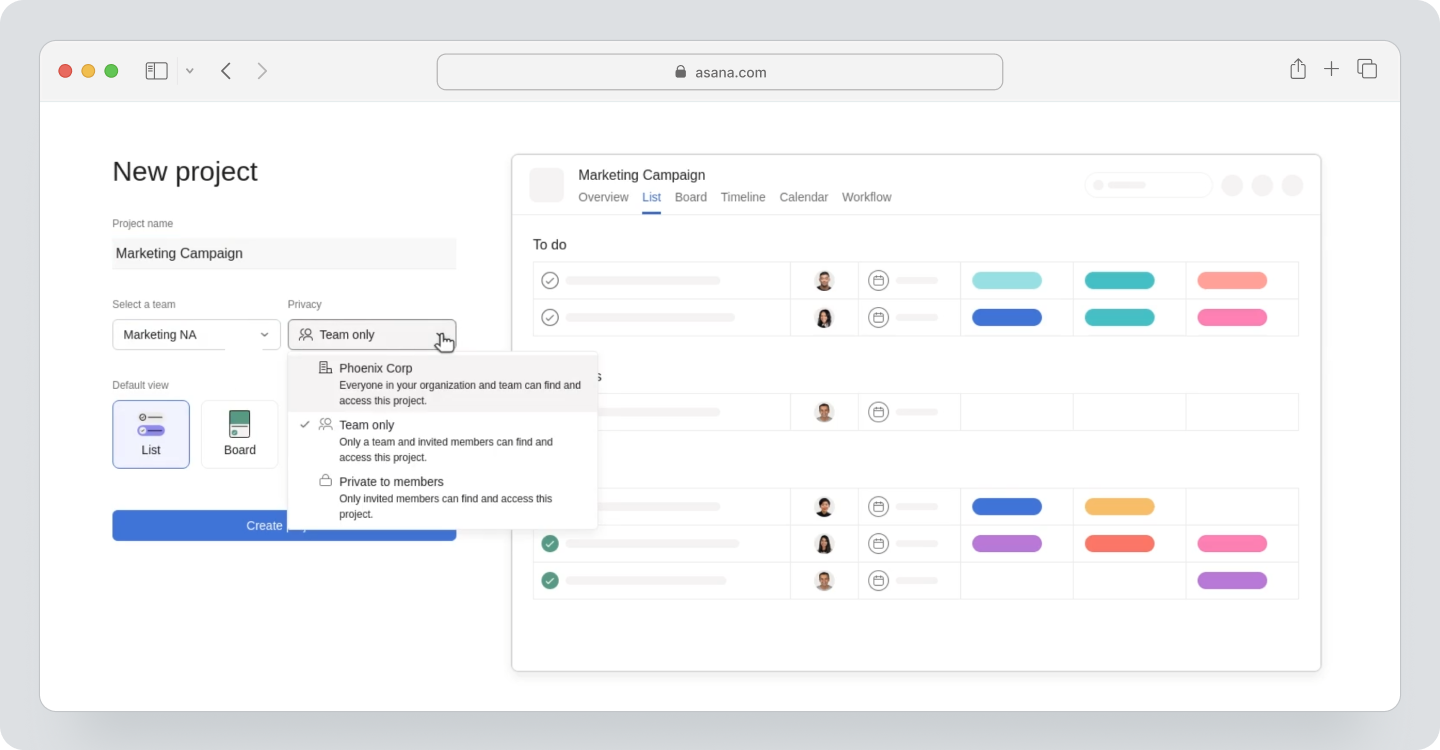This screenshot has width=1440, height=750.
Task: Uncheck a completed task with green checkmark
Action: pyautogui.click(x=550, y=543)
